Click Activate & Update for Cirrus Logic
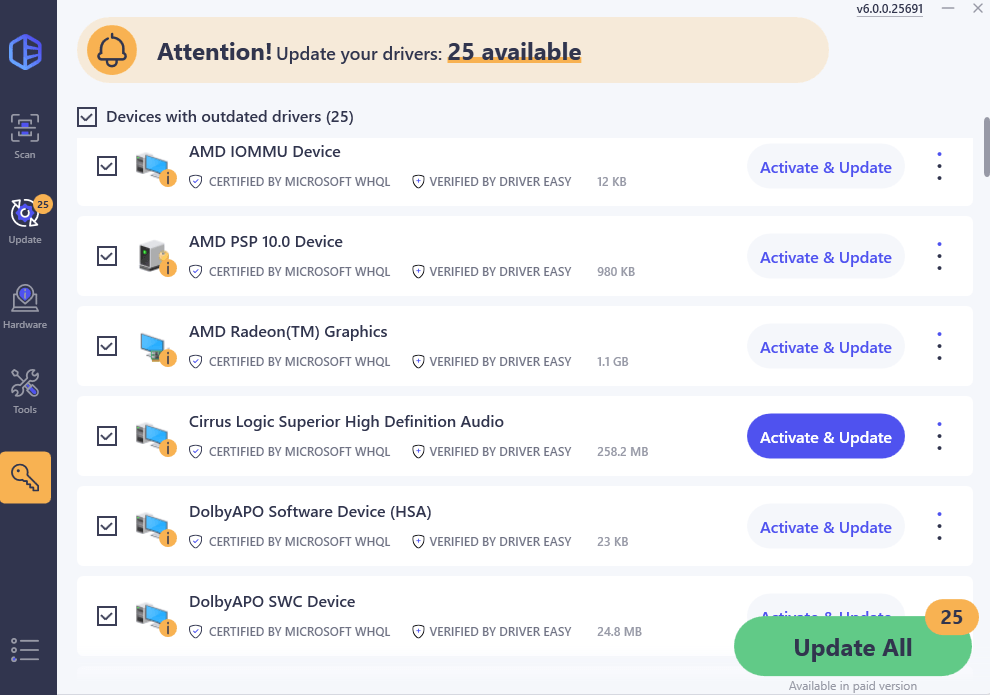990x695 pixels. click(825, 437)
